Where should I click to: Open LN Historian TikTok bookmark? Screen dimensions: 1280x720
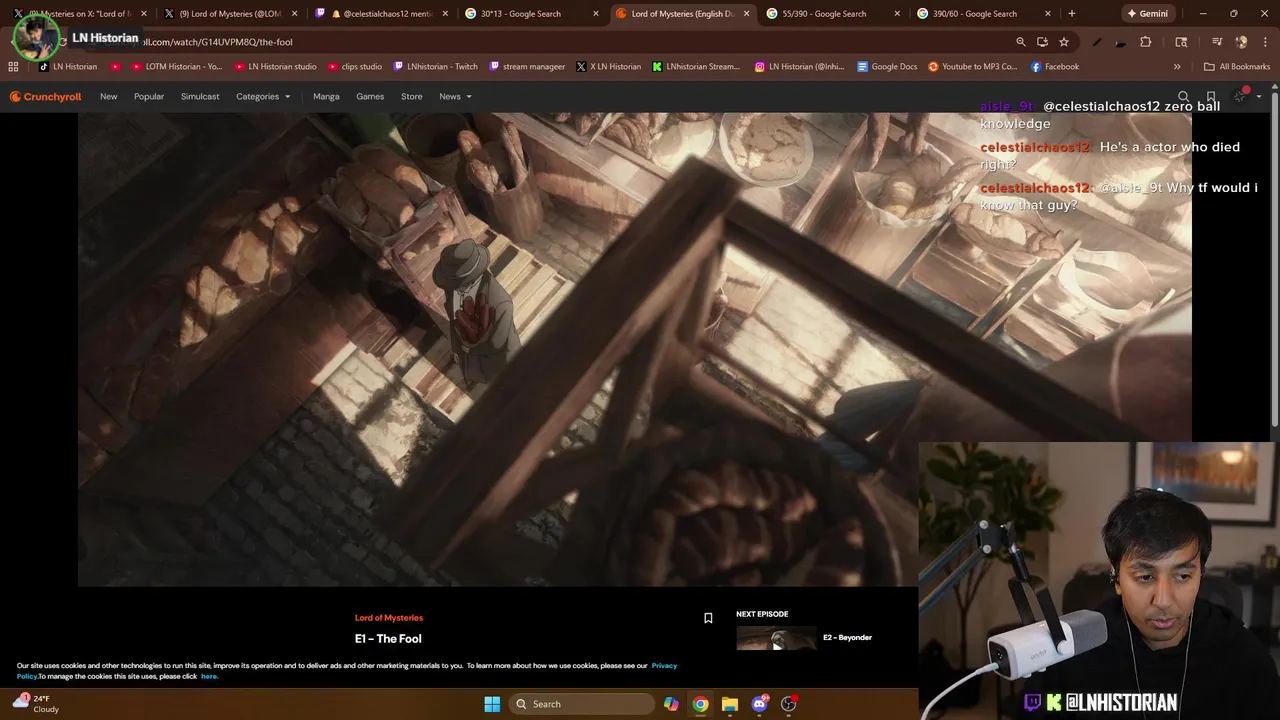pyautogui.click(x=68, y=67)
